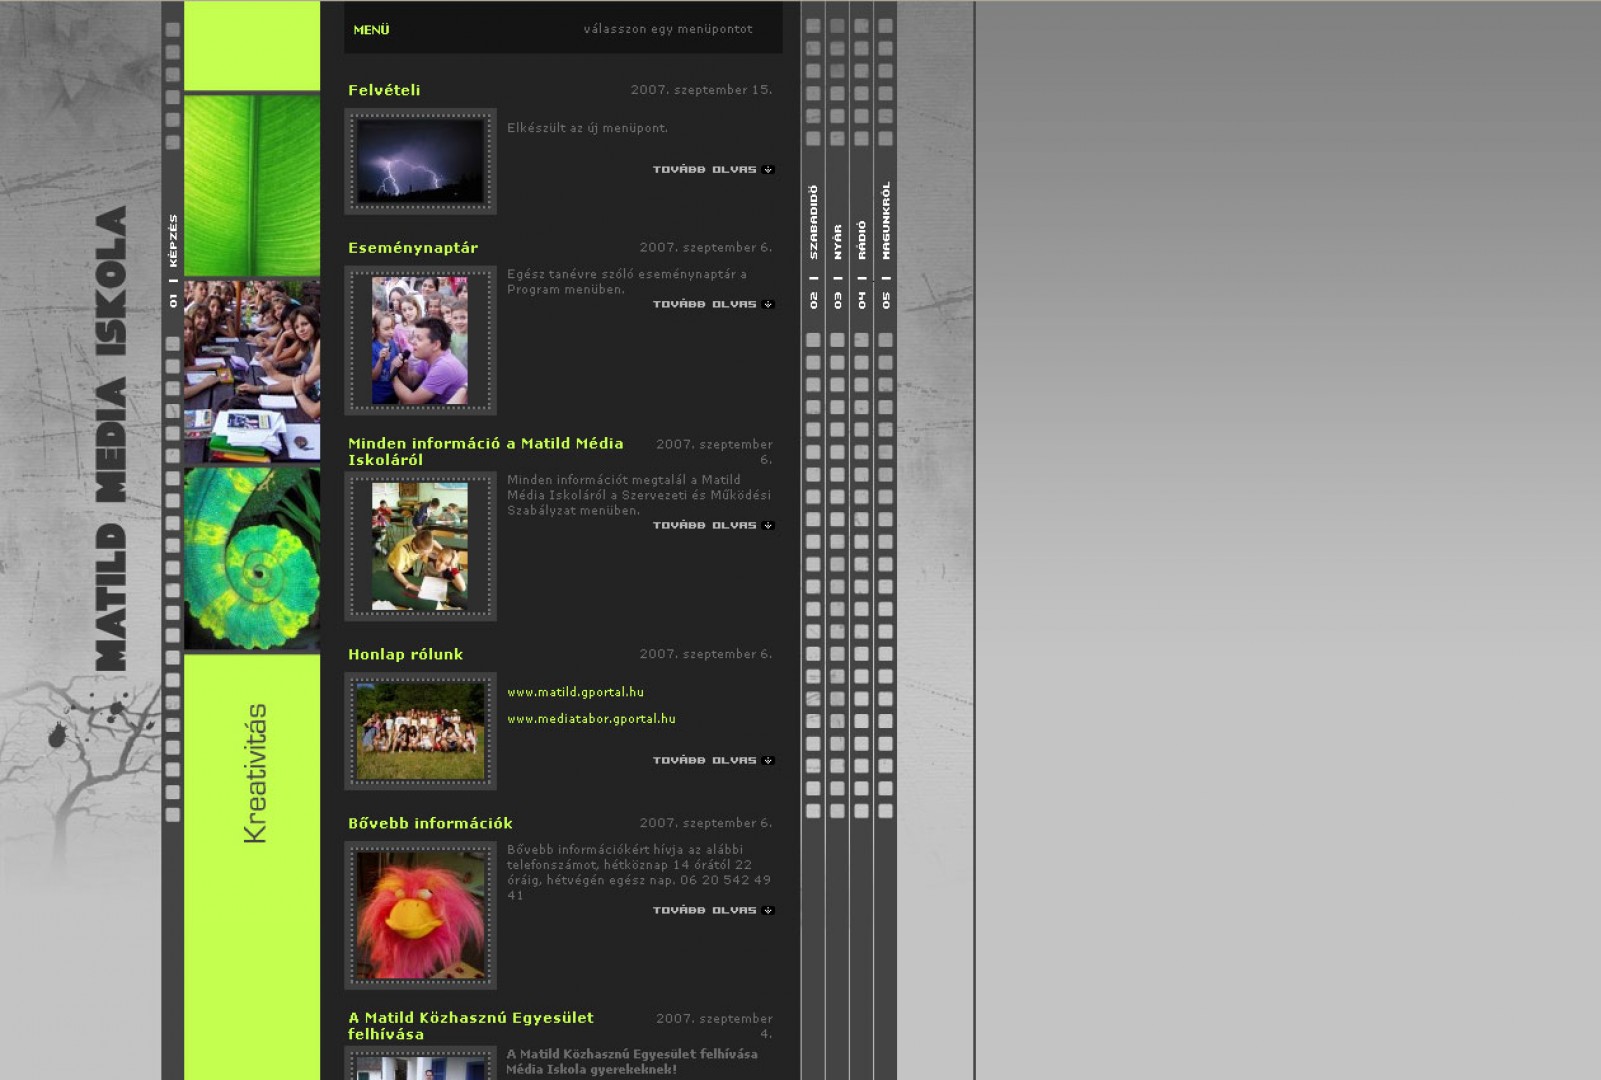Open the Eseménynaptár article heading
The width and height of the screenshot is (1601, 1080).
click(412, 248)
